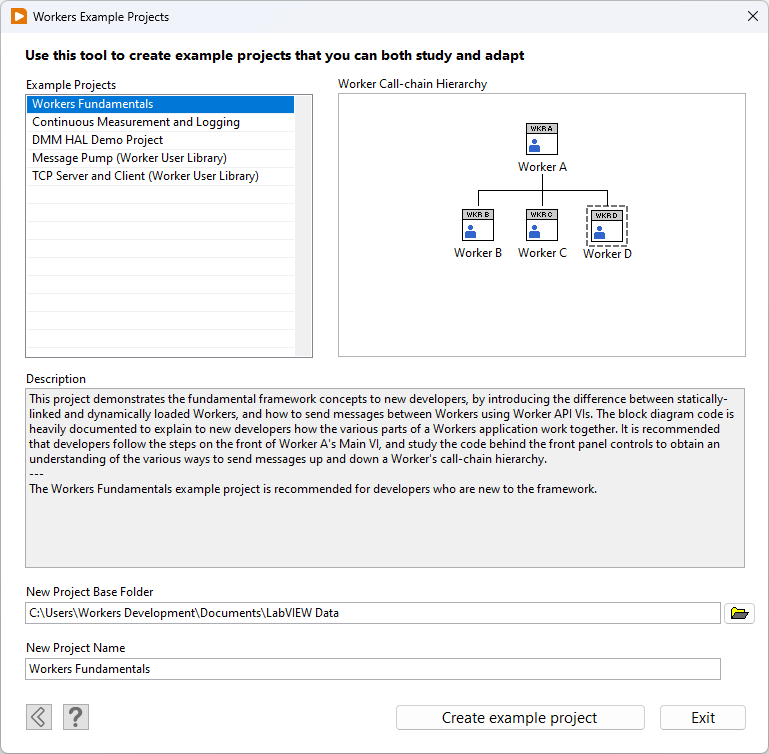This screenshot has width=769, height=754.
Task: Select the Worker C node icon
Action: point(541,225)
